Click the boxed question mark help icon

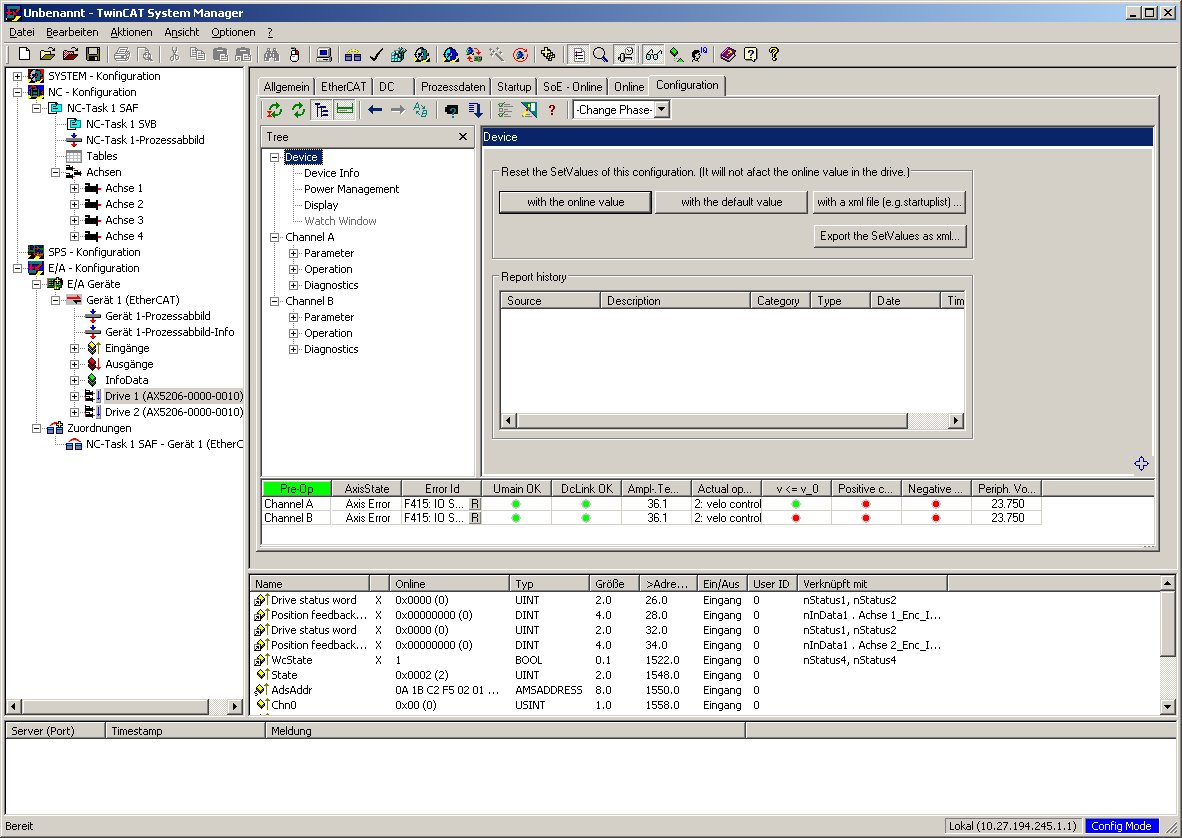click(x=751, y=54)
